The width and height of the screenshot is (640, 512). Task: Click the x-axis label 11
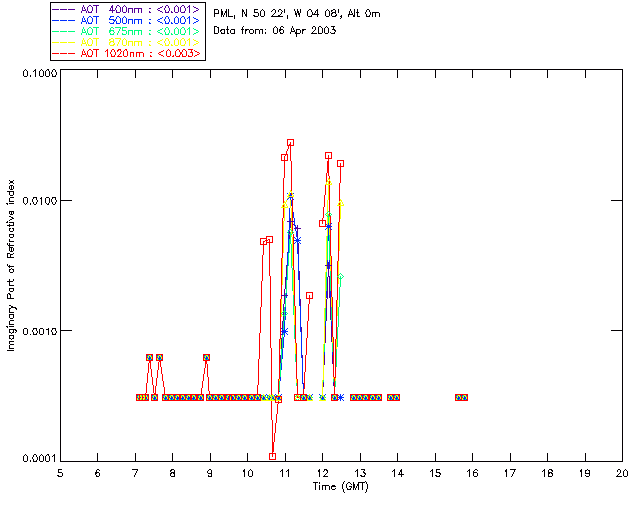285,473
